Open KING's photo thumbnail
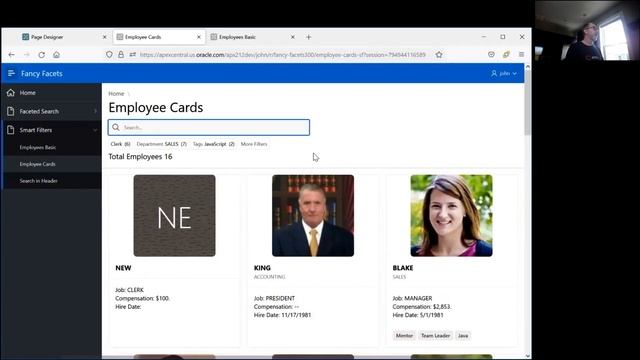Screen dimensions: 640x360 313,216
